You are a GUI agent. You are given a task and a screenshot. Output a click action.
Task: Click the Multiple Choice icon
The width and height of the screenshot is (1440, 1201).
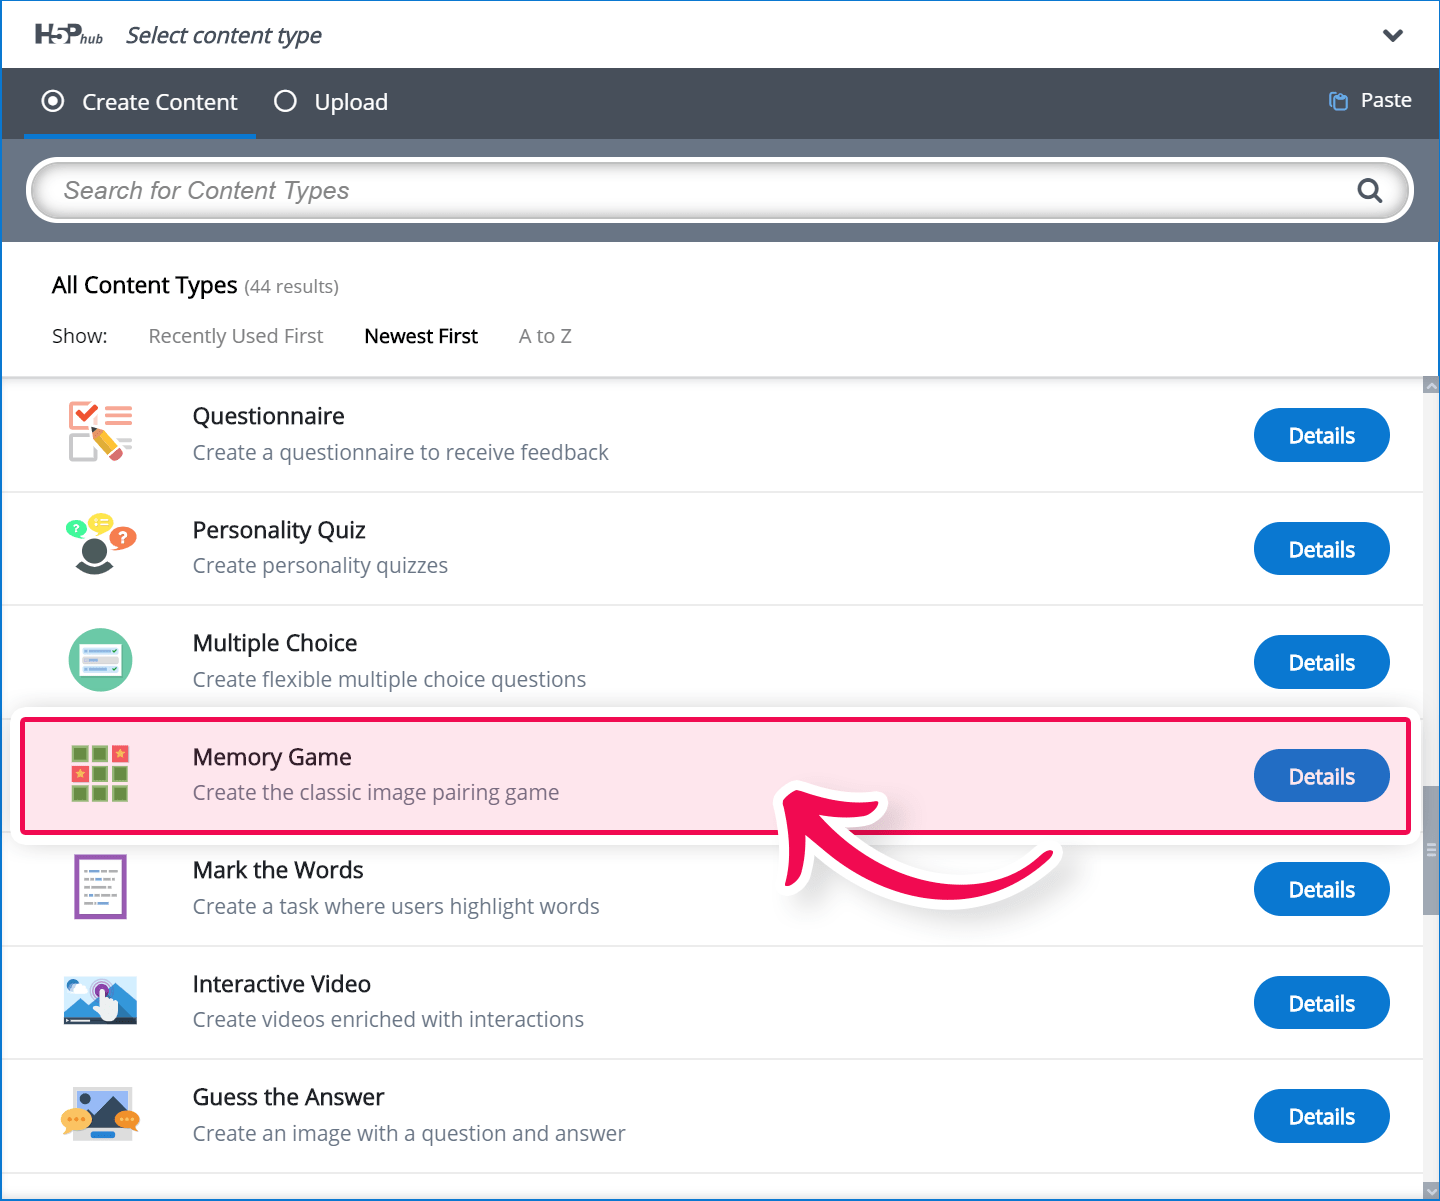tap(100, 660)
